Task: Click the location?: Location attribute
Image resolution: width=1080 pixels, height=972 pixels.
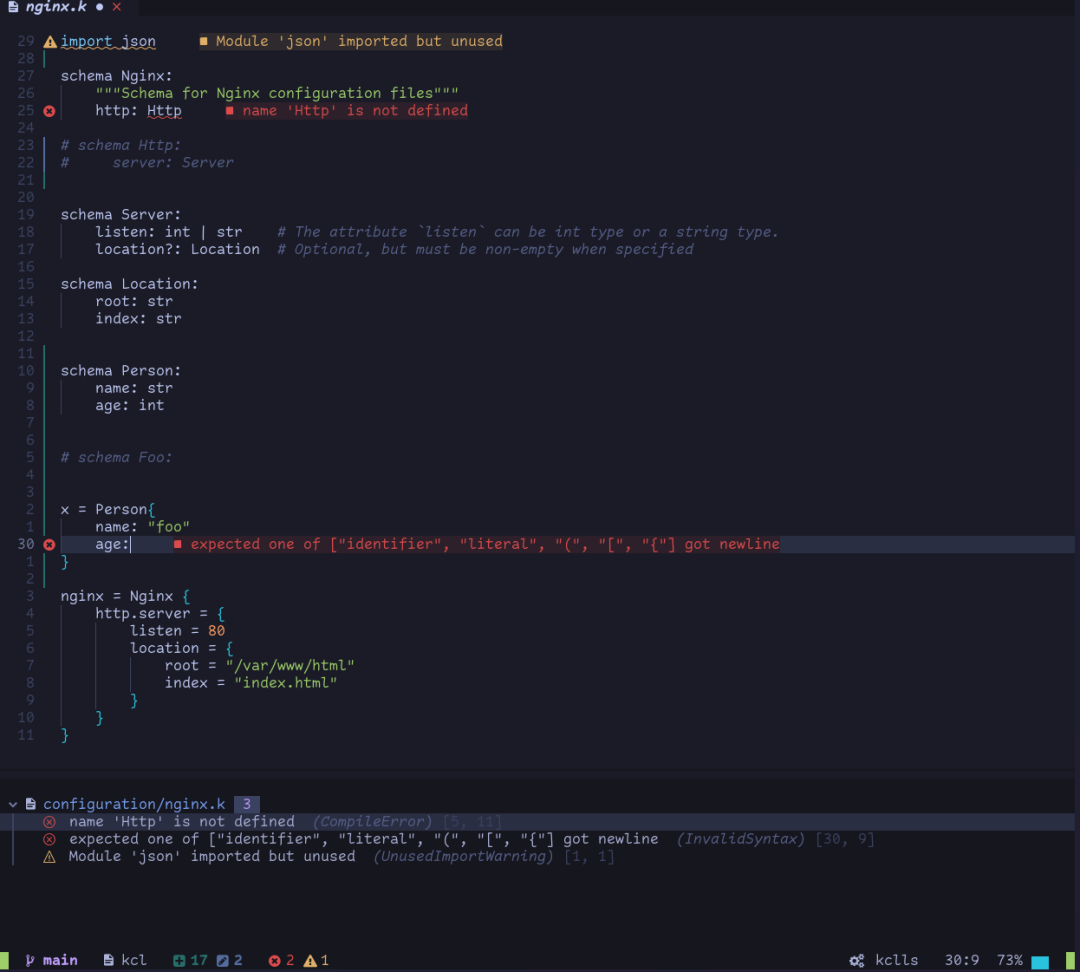Action: (178, 249)
